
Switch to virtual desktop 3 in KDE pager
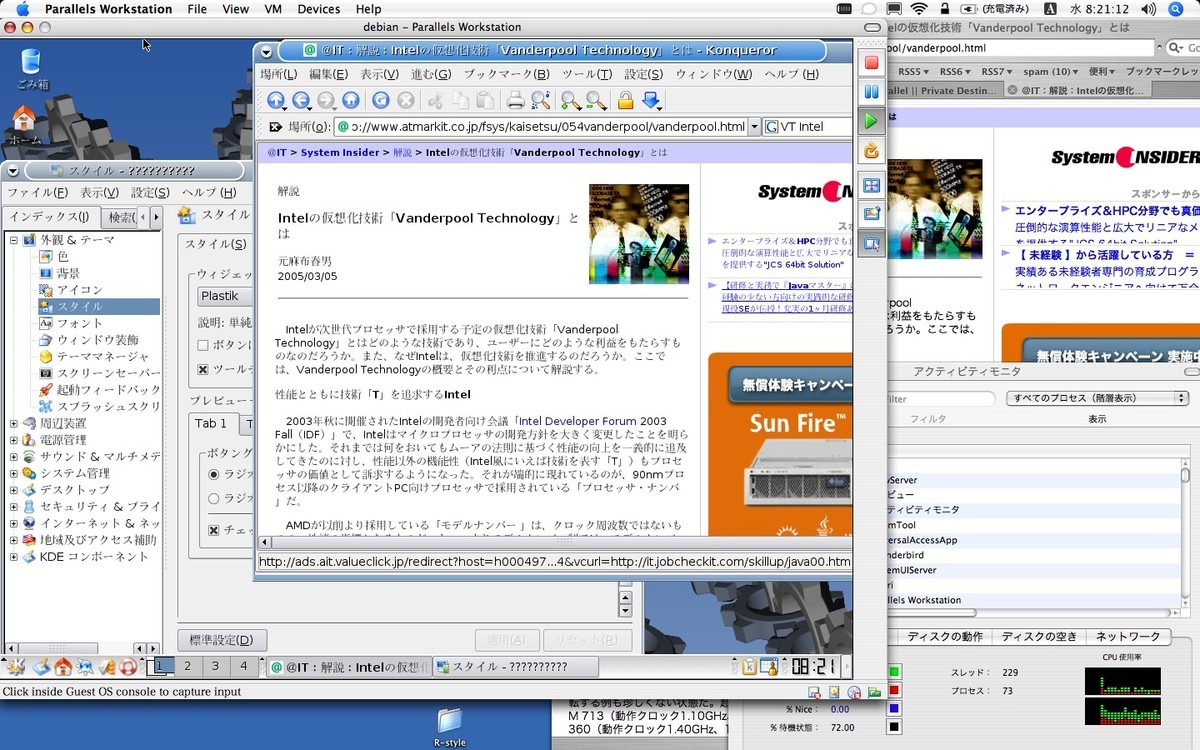point(215,666)
